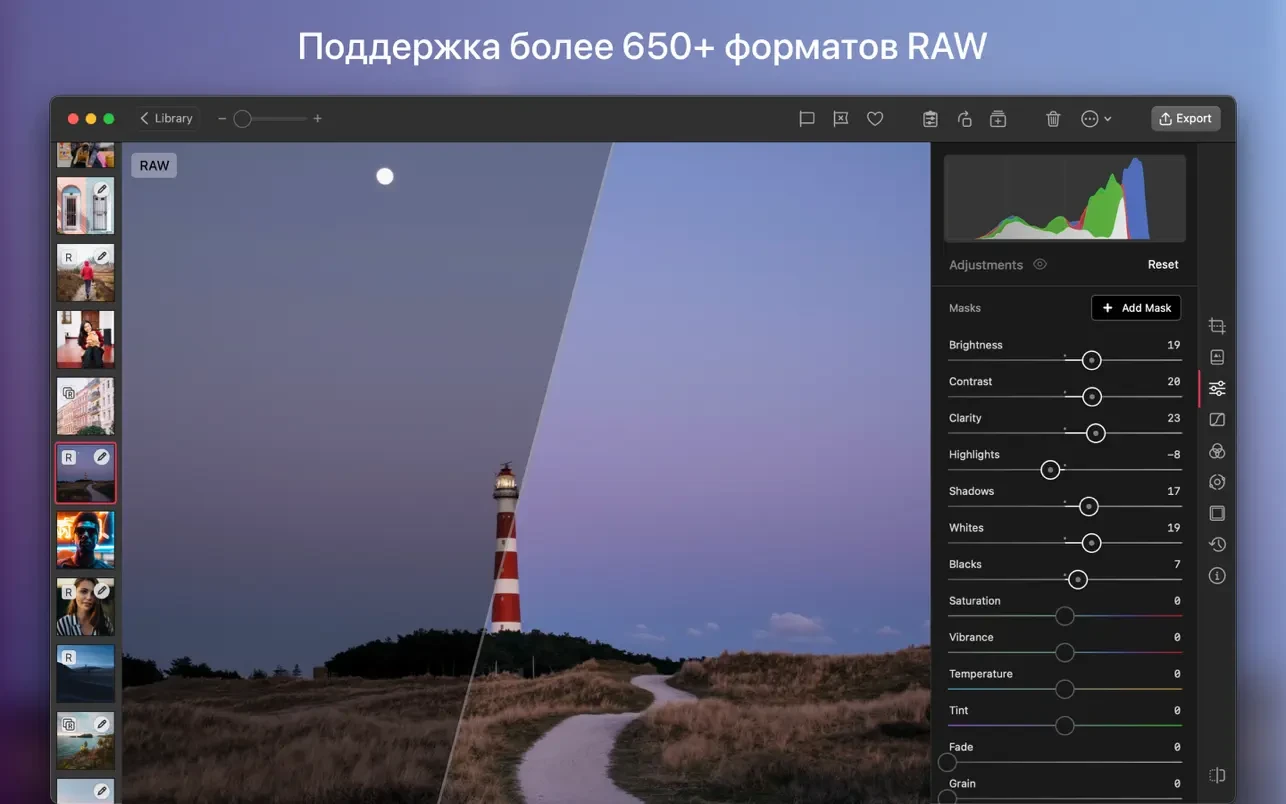Viewport: 1286px width, 804px height.
Task: Click the Highlights value -8
Action: [1173, 455]
